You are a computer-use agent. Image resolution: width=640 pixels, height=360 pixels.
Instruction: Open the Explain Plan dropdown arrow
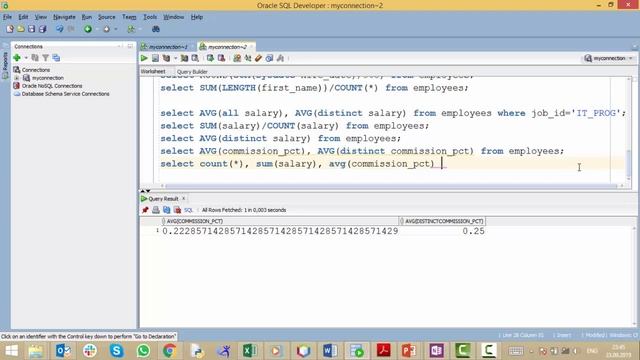point(176,58)
